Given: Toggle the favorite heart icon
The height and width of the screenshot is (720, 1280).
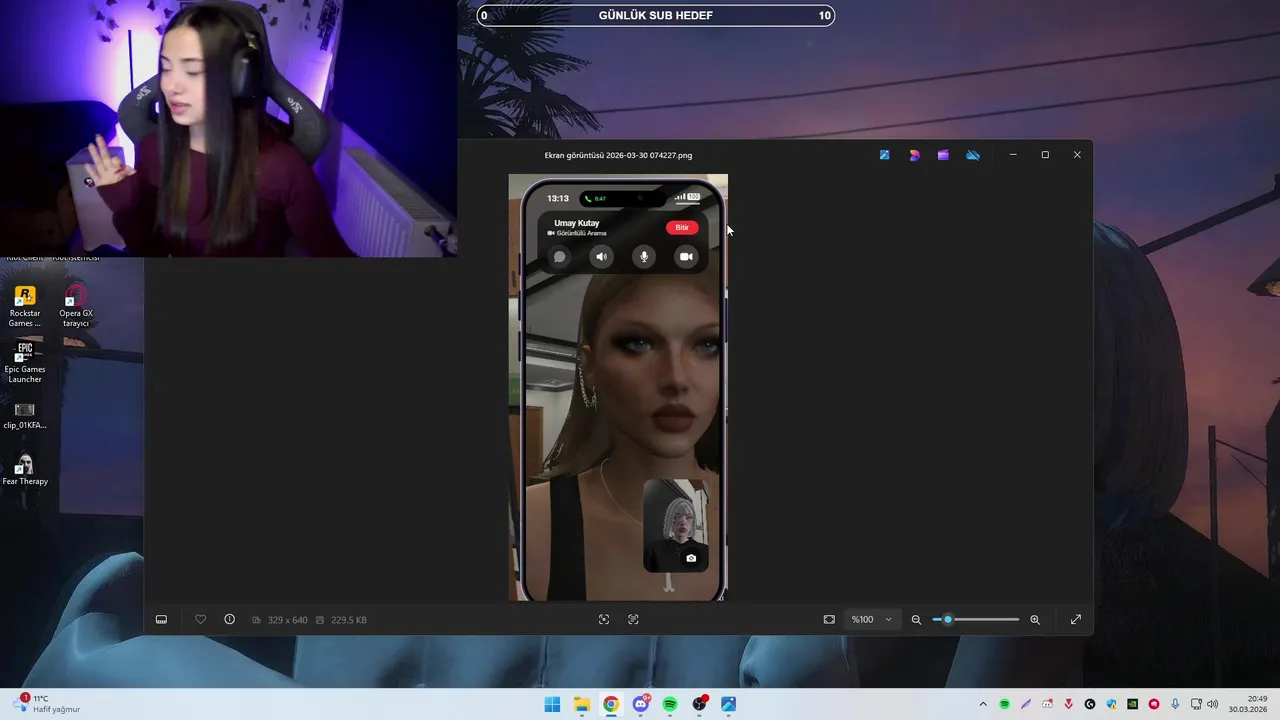Looking at the screenshot, I should coord(200,620).
